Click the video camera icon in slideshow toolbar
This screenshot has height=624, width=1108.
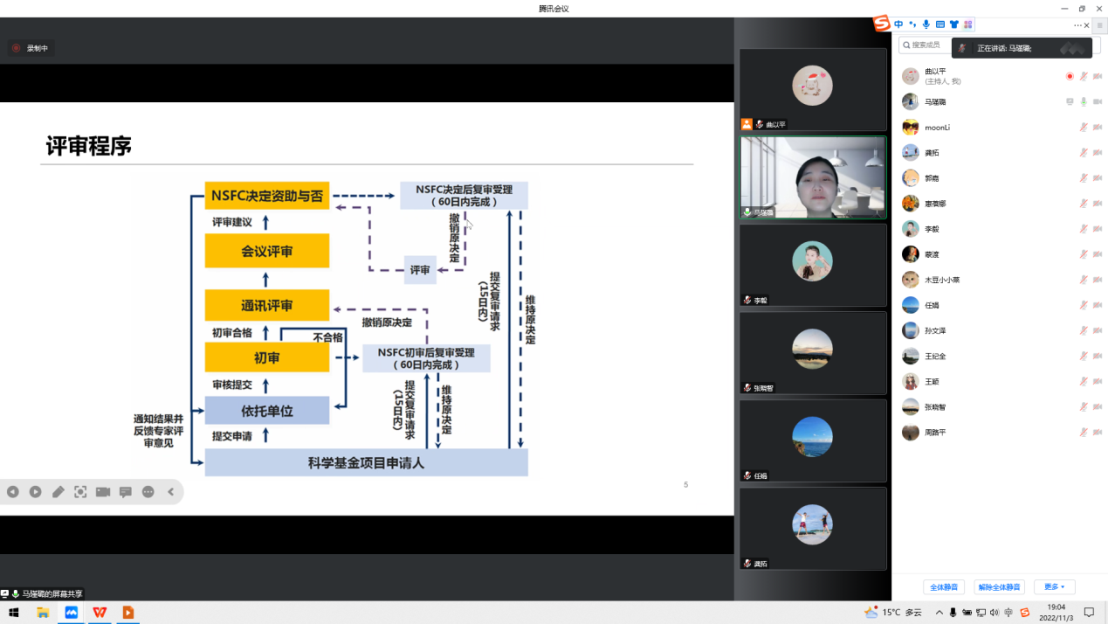point(103,492)
